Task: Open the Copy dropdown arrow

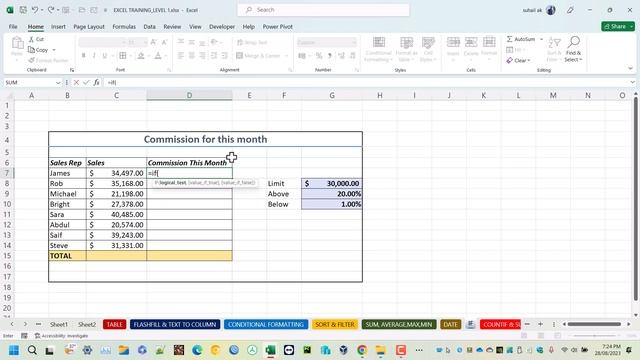Action: 54,50
